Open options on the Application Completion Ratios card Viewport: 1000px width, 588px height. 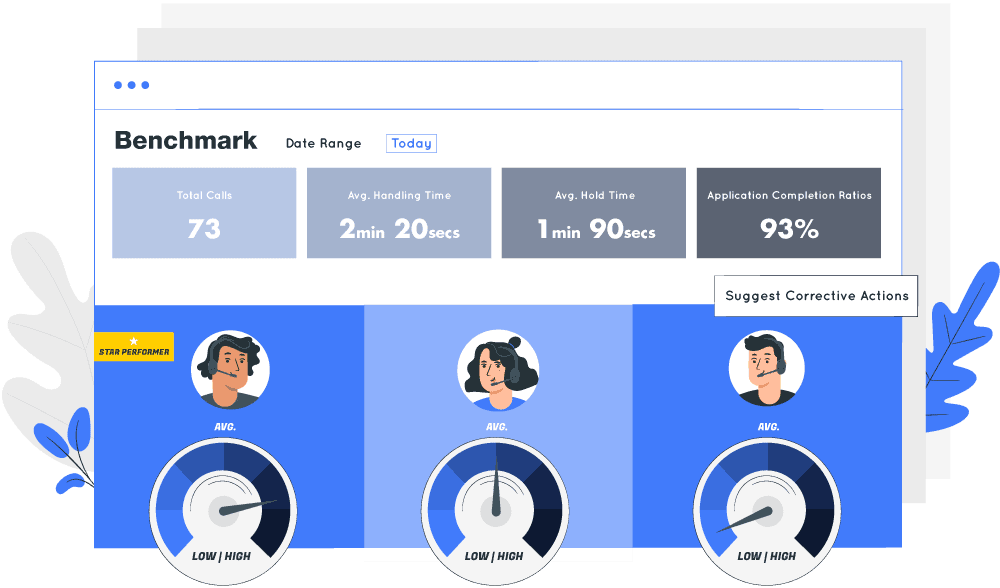(x=788, y=212)
